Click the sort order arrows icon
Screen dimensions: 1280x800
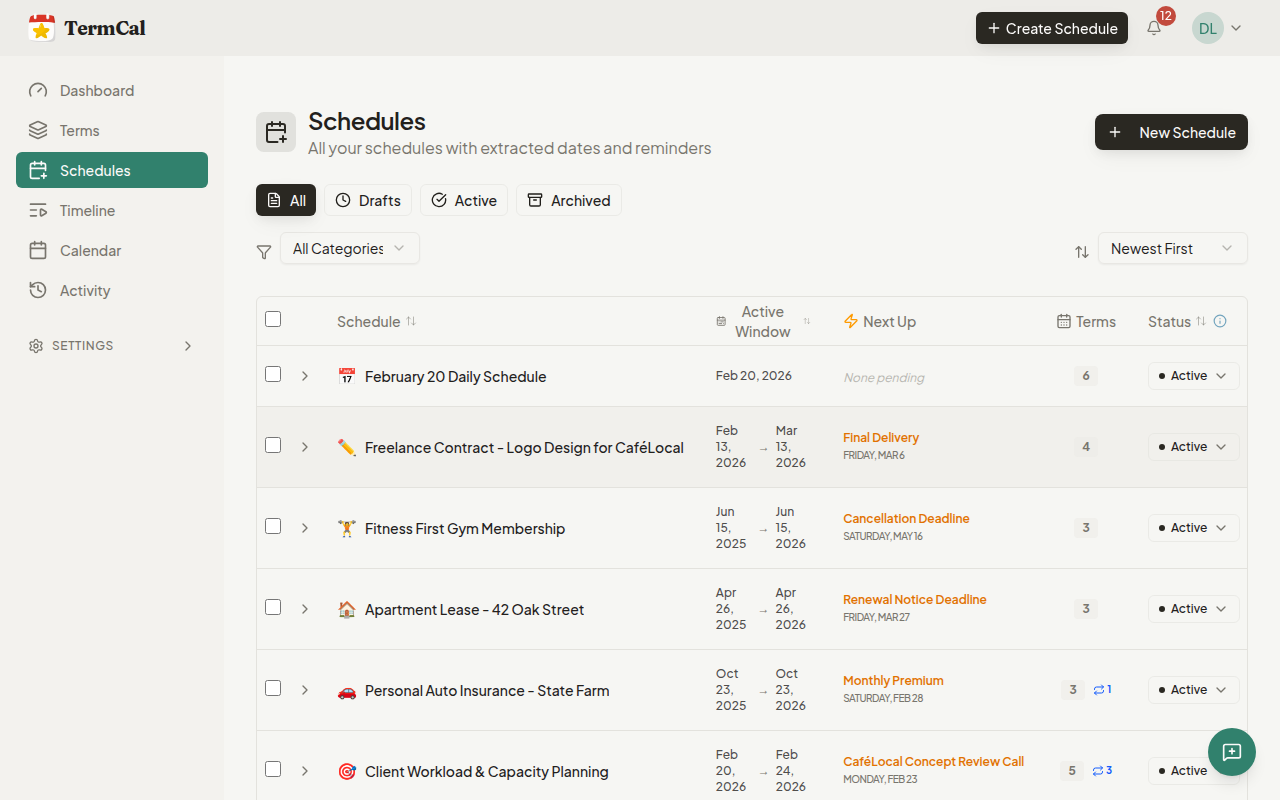tap(1082, 252)
